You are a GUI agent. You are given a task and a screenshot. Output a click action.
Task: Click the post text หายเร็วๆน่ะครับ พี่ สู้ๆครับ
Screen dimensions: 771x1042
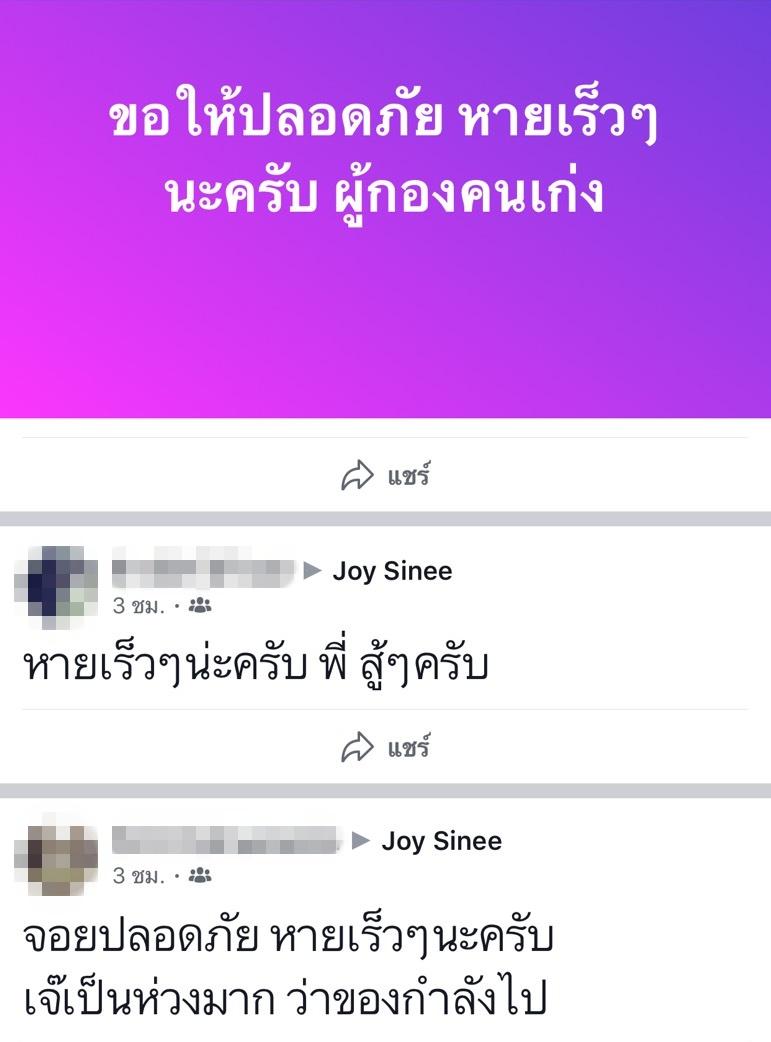(x=256, y=666)
